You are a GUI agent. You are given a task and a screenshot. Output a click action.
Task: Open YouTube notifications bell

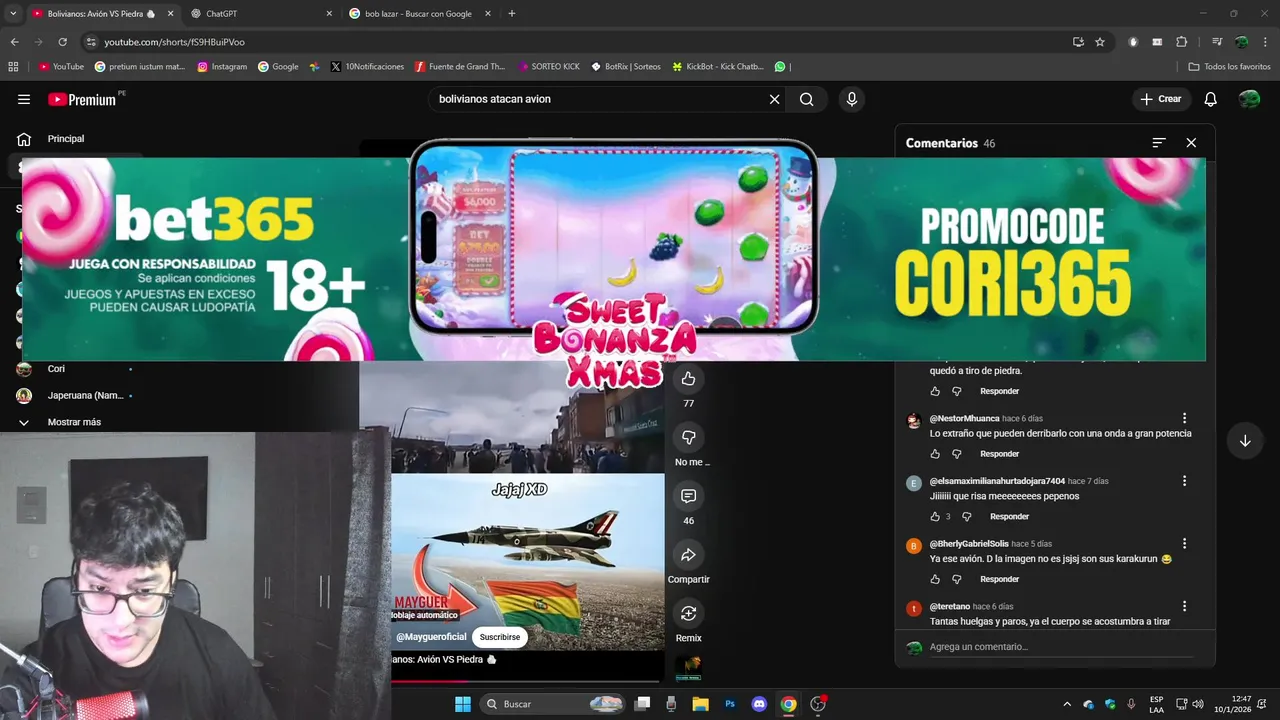pos(1210,99)
